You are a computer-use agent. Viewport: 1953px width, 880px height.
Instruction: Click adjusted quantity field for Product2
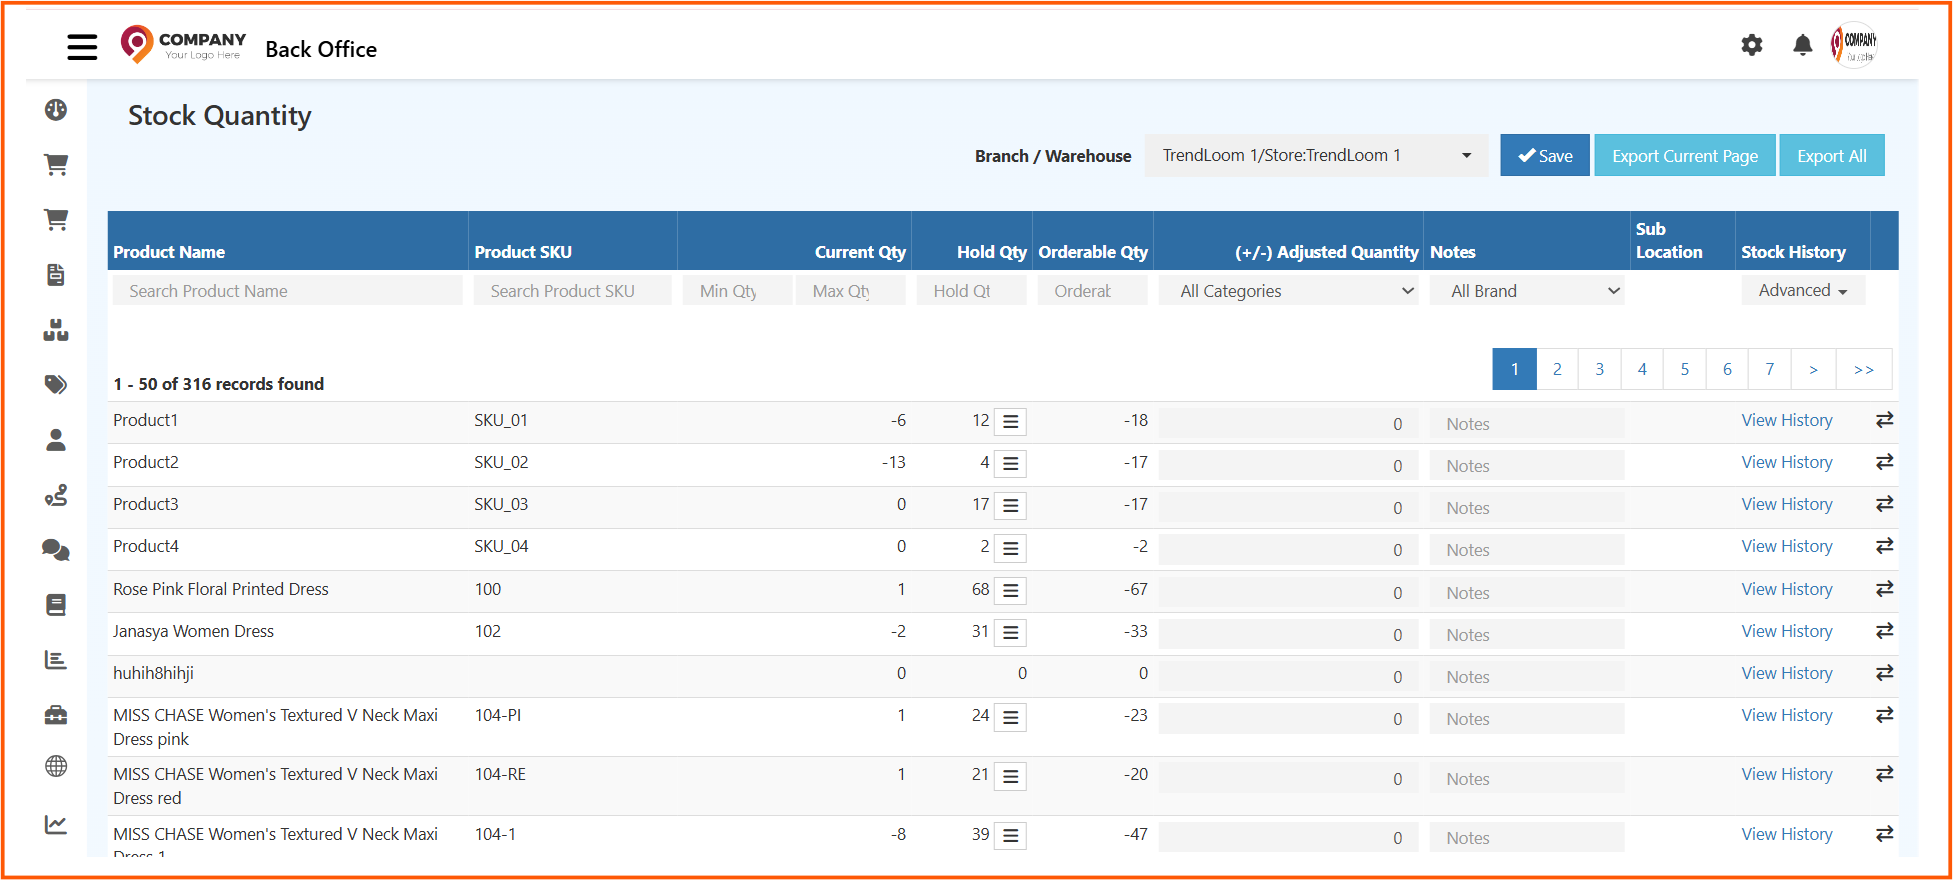(1288, 465)
